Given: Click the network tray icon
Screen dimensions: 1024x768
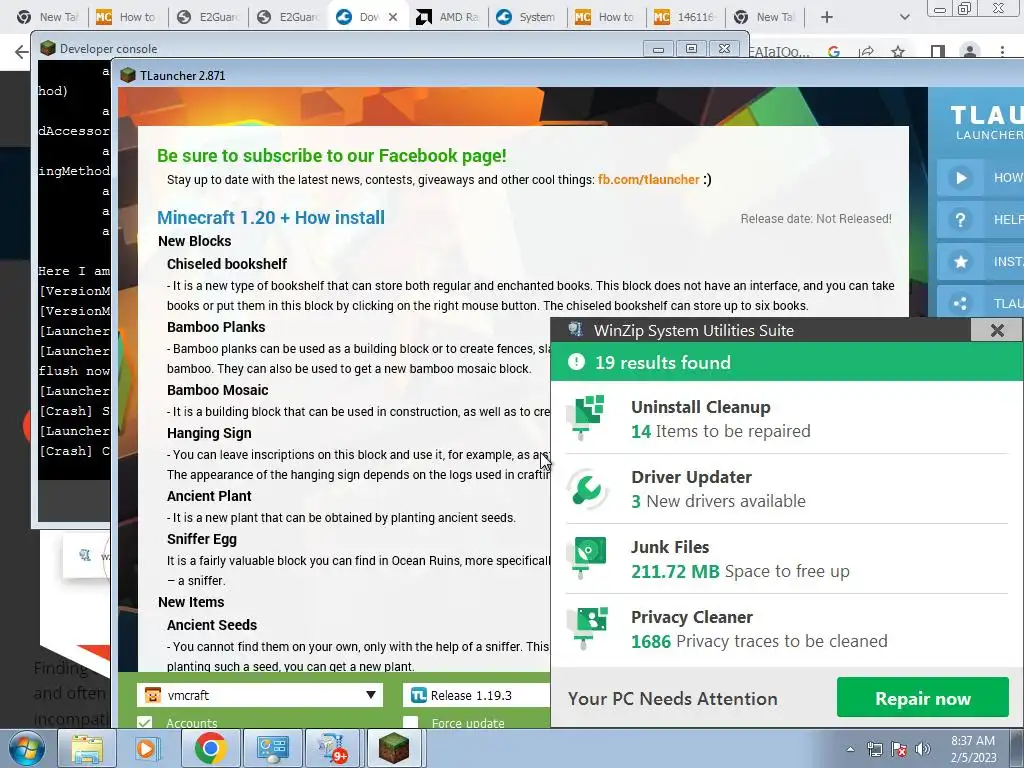Looking at the screenshot, I should click(x=874, y=749).
